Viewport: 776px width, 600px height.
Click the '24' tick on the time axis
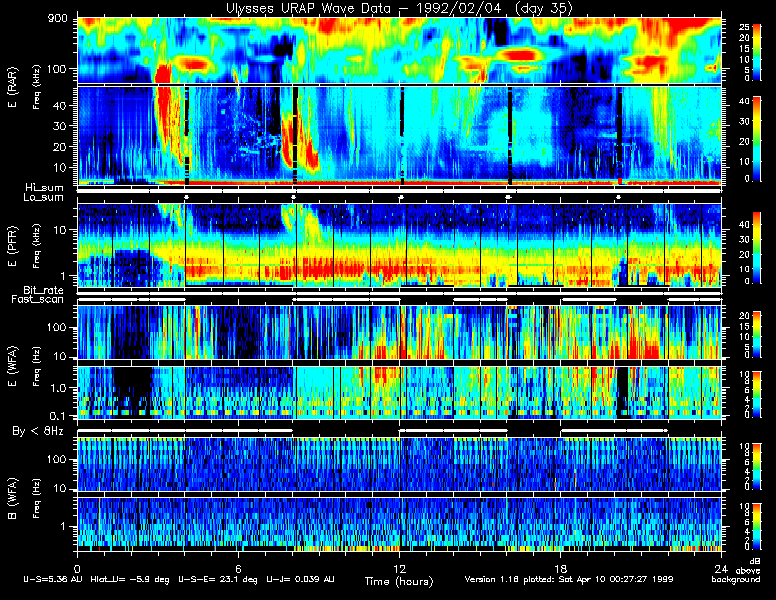[721, 568]
